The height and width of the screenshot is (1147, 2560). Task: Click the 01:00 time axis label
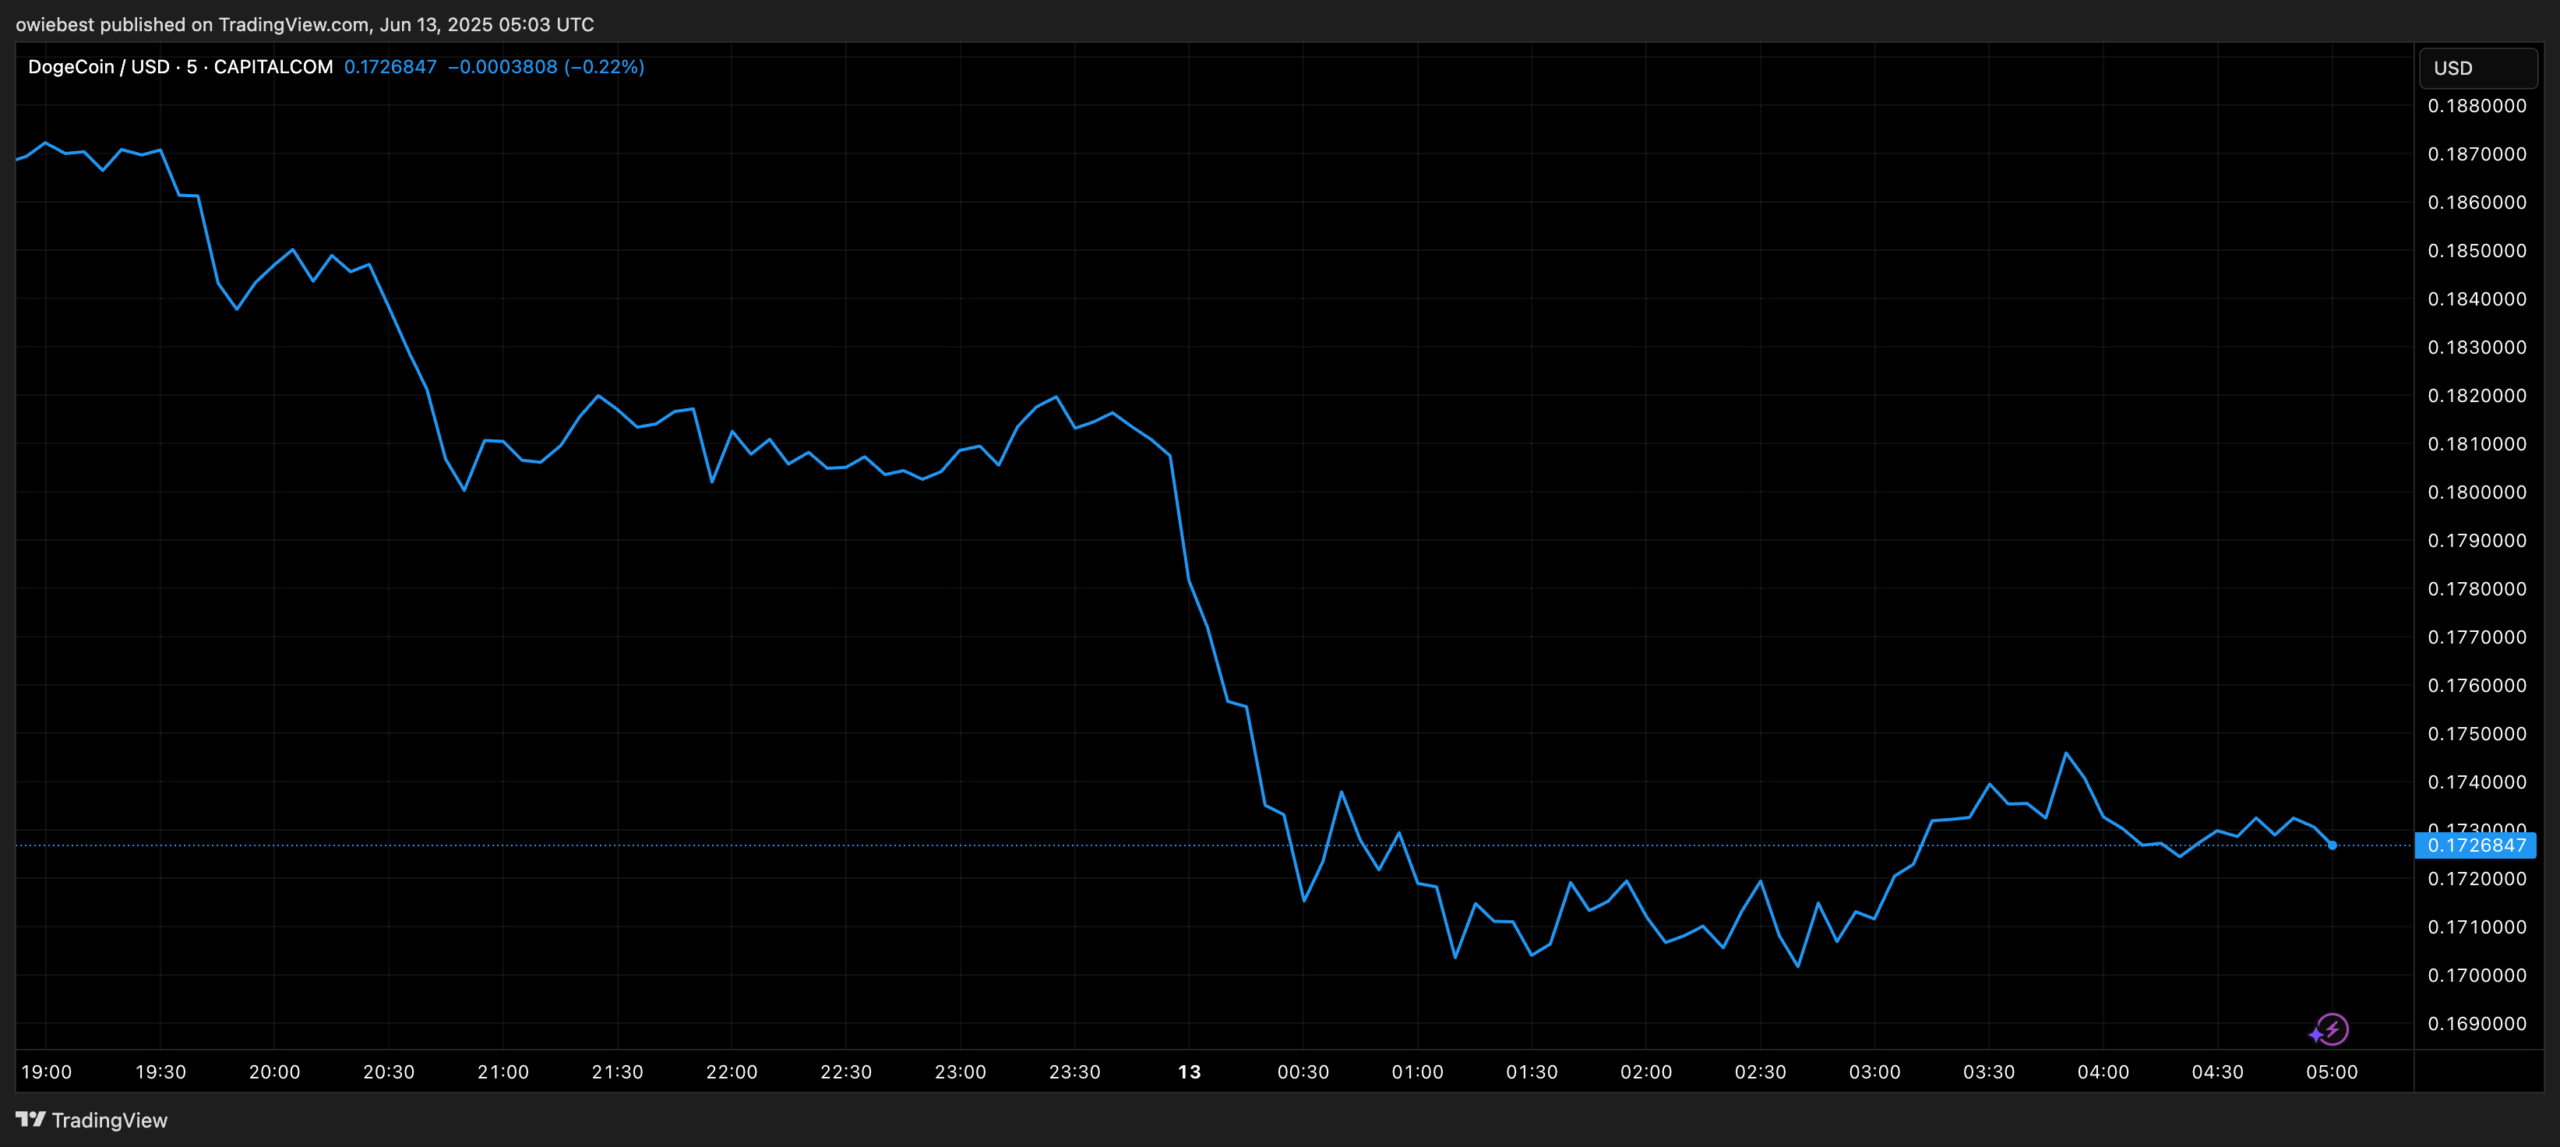[1417, 1072]
